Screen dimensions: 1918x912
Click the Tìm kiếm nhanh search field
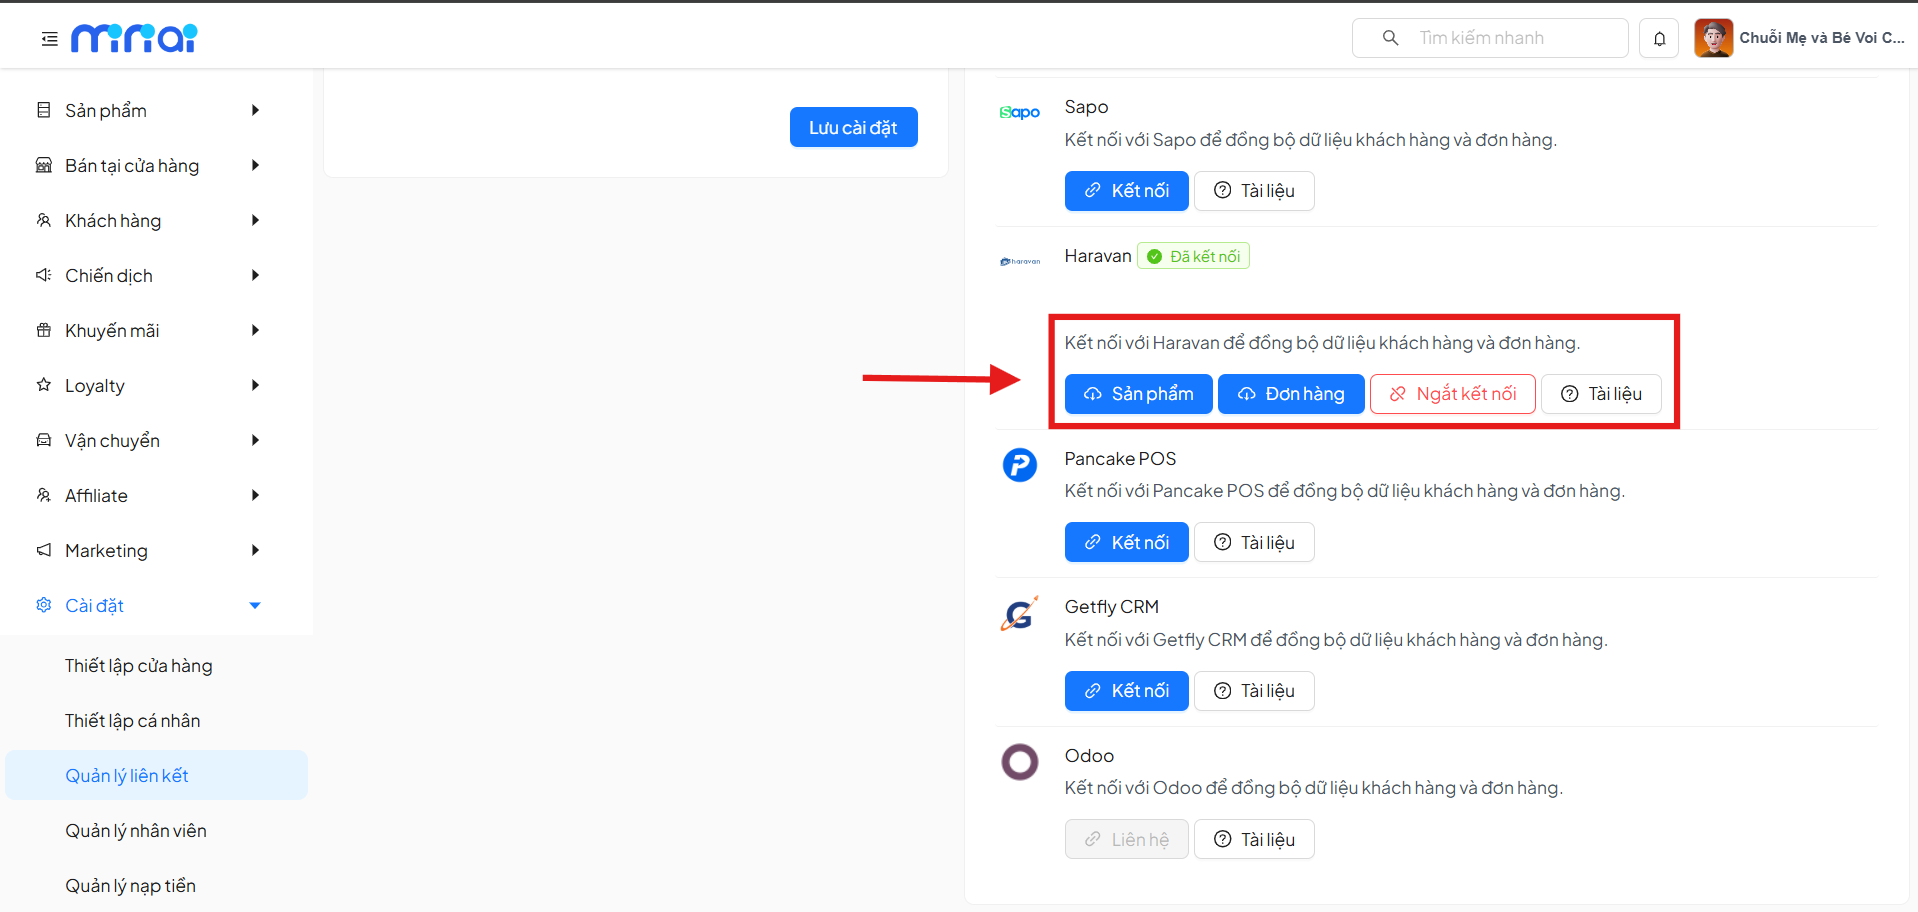tap(1489, 38)
